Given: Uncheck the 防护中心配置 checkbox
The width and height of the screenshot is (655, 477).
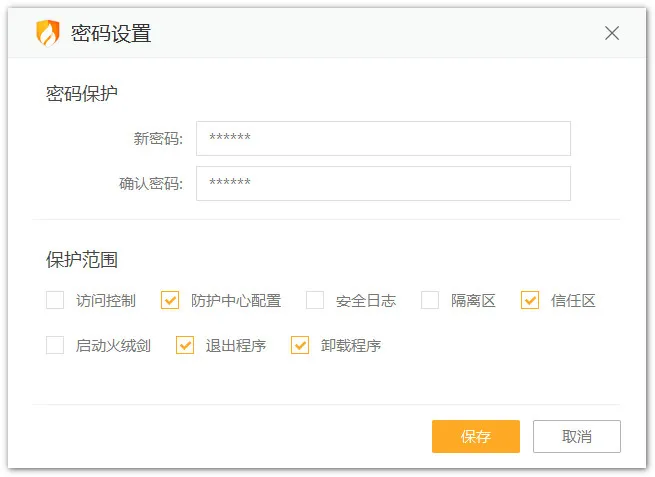Looking at the screenshot, I should tap(170, 300).
